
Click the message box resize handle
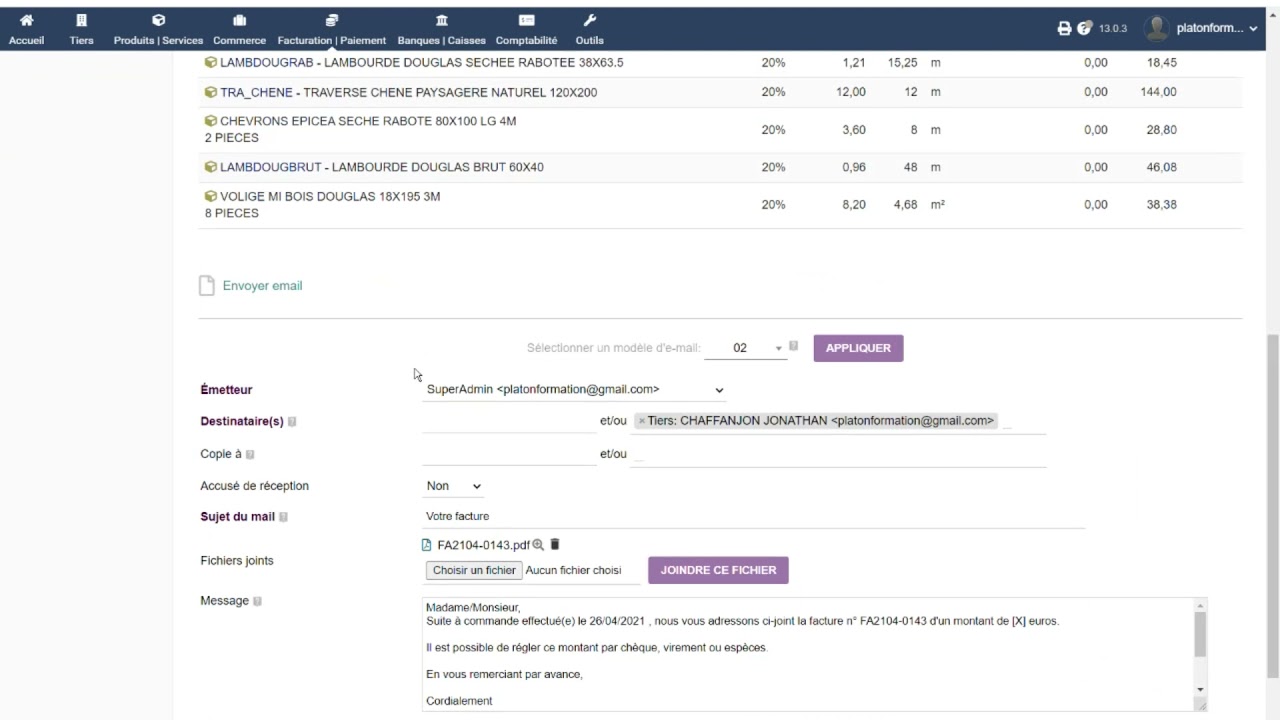(x=1200, y=705)
